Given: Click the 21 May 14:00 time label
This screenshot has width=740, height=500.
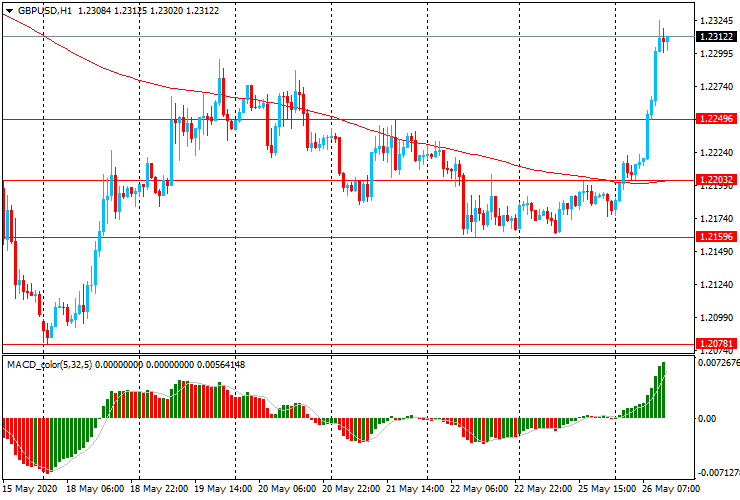Looking at the screenshot, I should [415, 489].
